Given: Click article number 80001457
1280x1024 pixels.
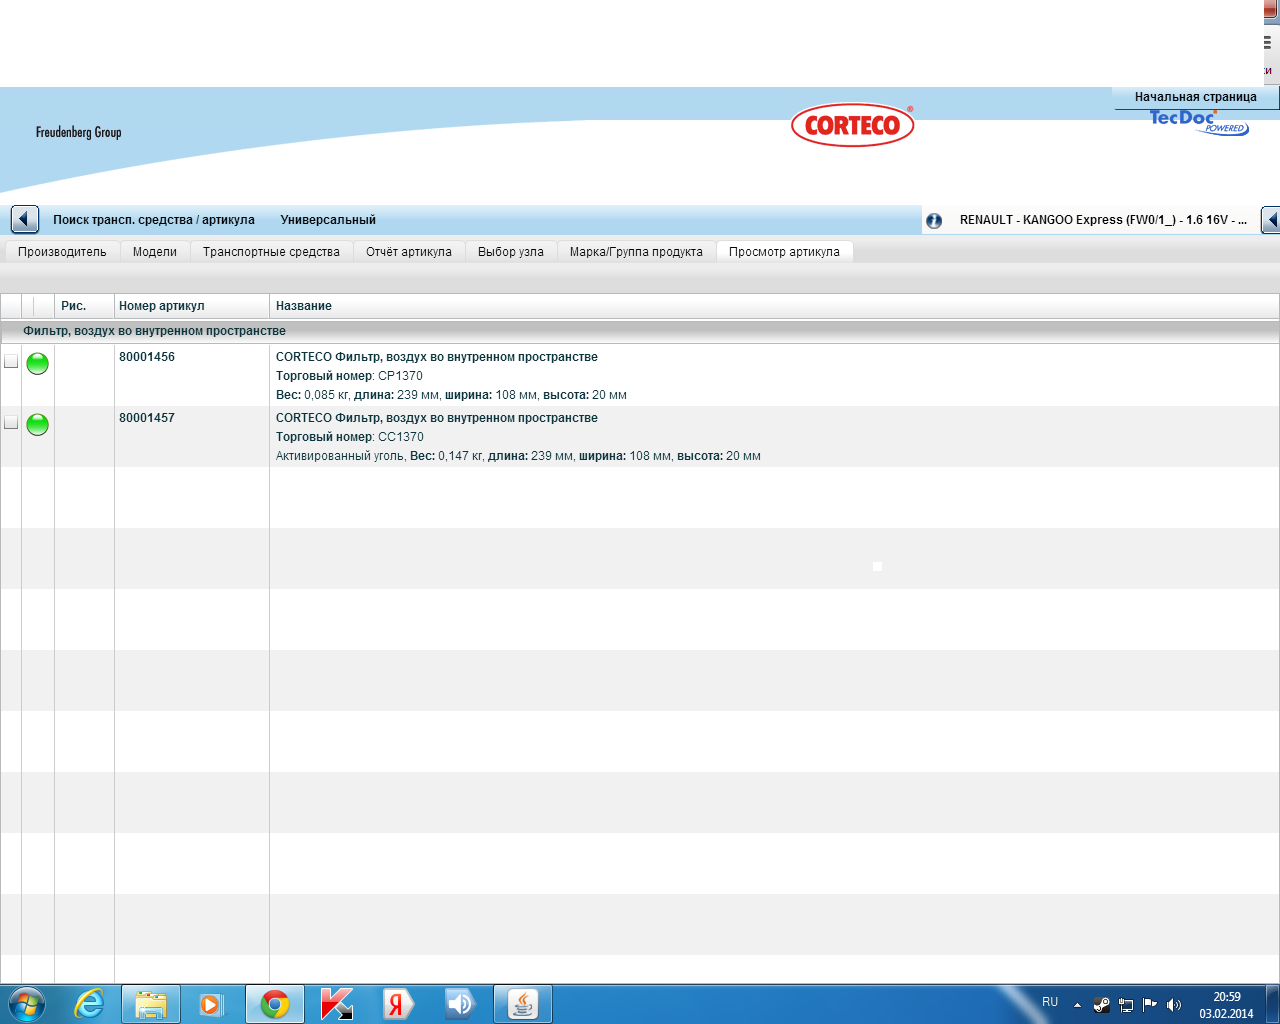Looking at the screenshot, I should tap(147, 418).
